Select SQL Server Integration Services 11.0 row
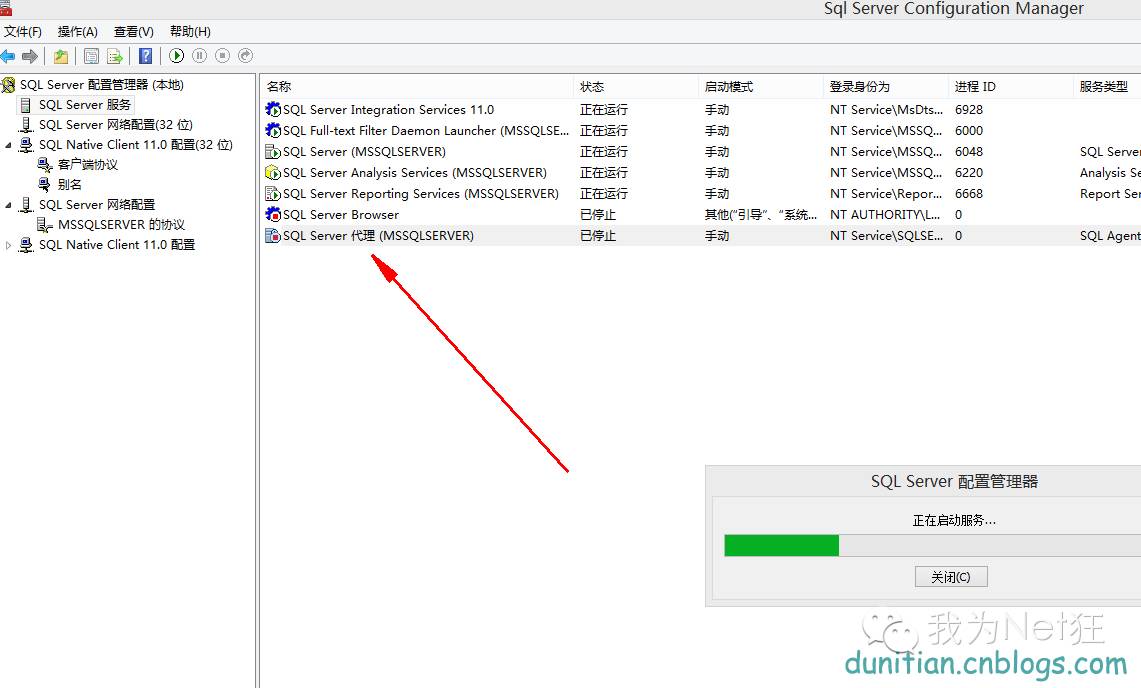 click(389, 109)
